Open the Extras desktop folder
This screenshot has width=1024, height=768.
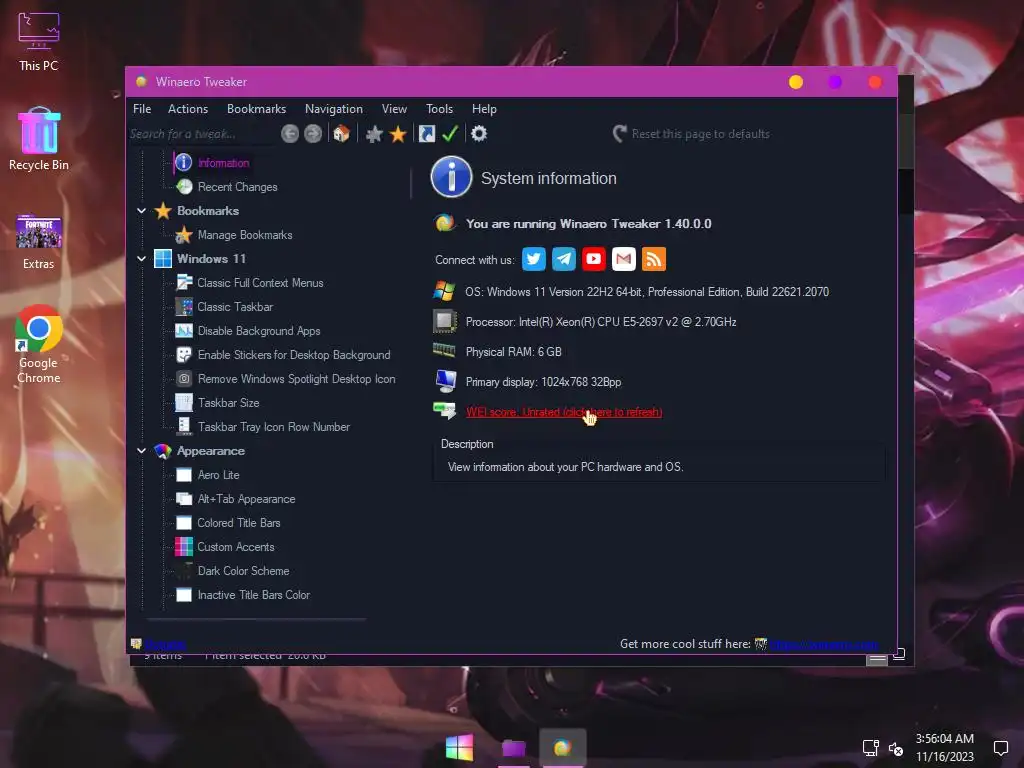(39, 242)
